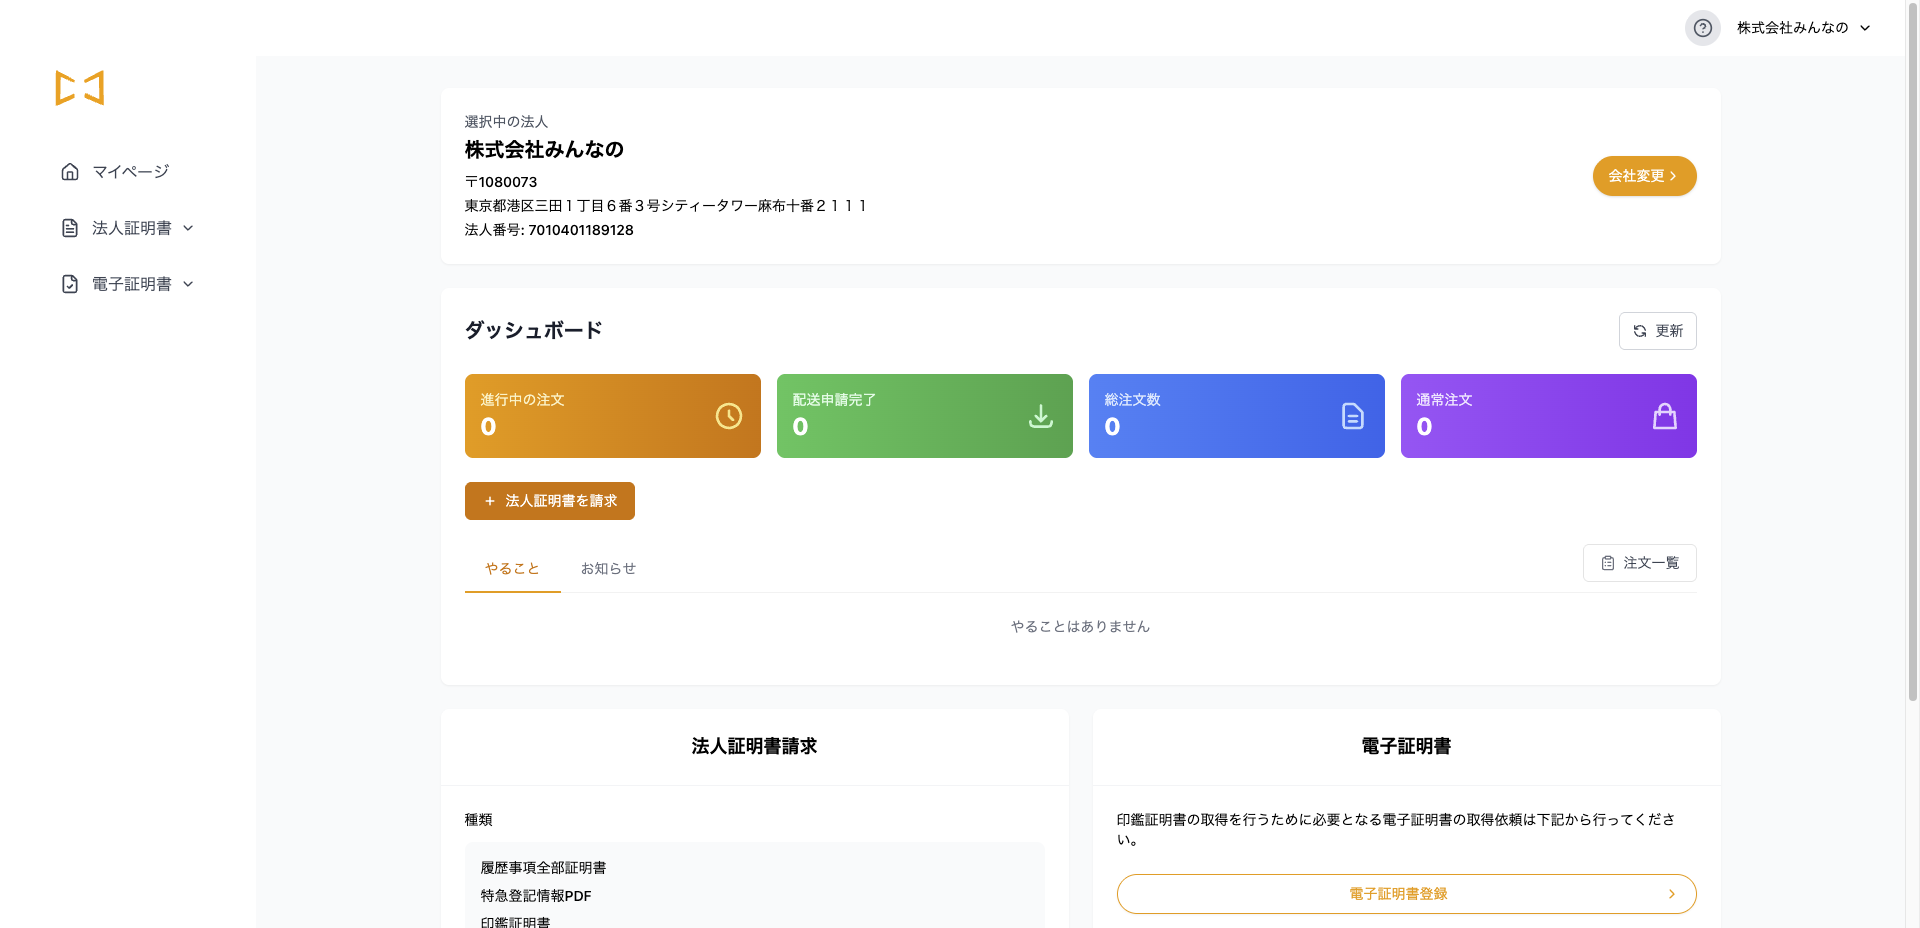
Task: Select the 総注文数 card
Action: coord(1237,416)
